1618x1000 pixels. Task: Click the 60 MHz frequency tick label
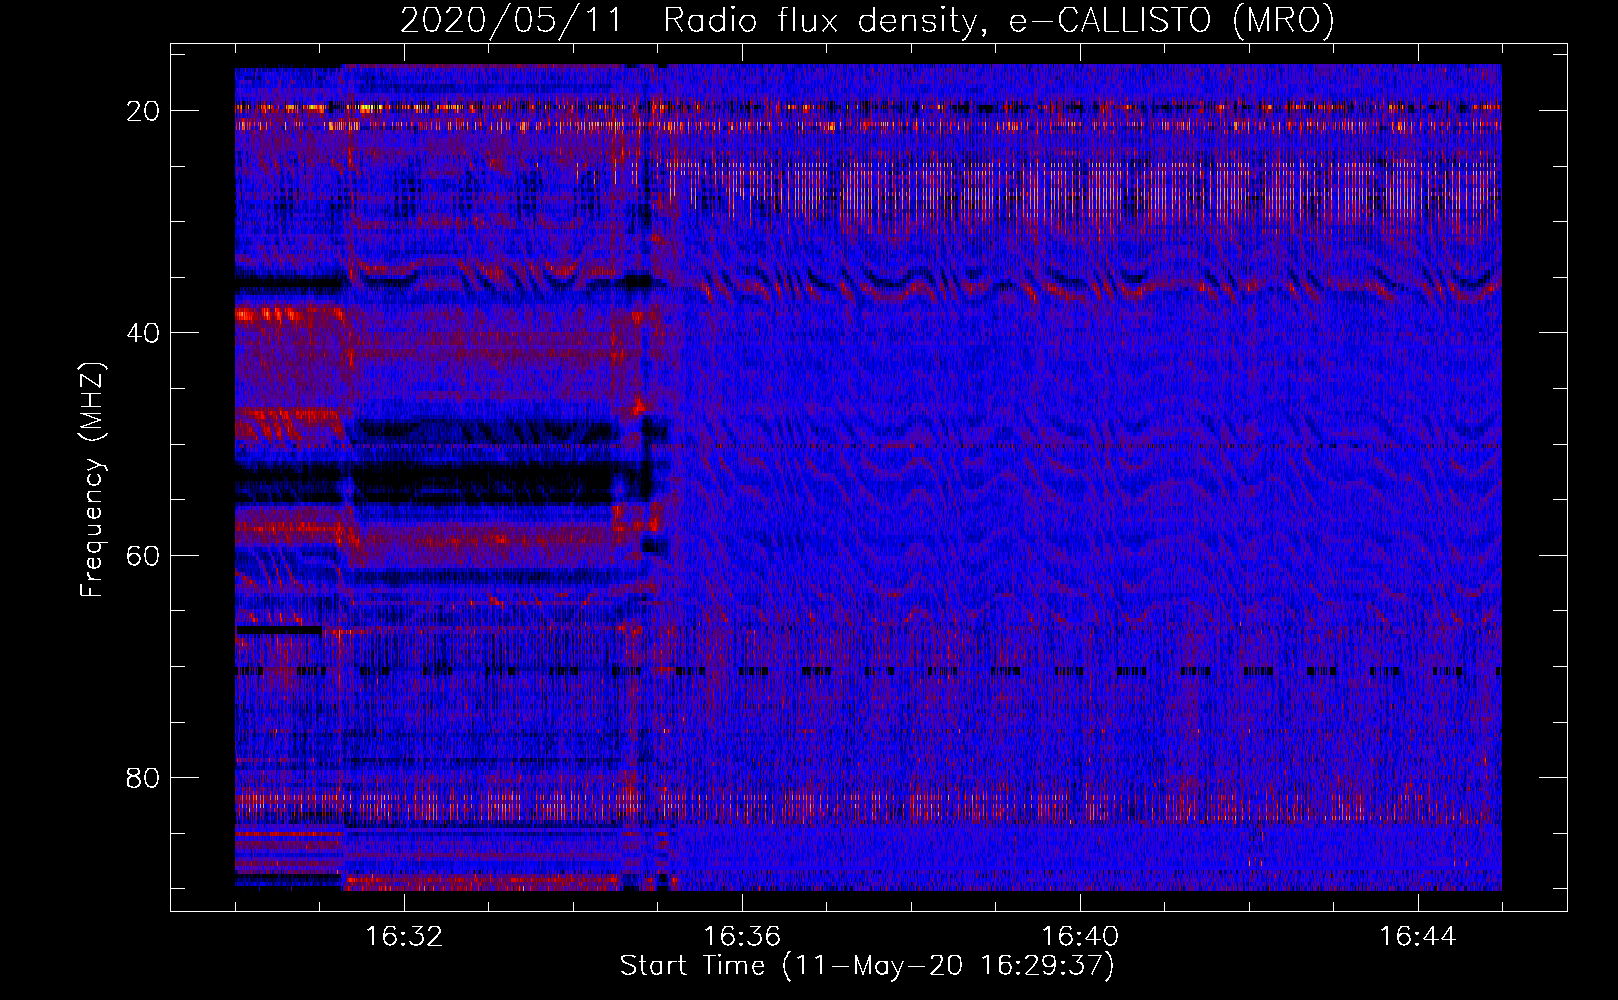coord(143,555)
